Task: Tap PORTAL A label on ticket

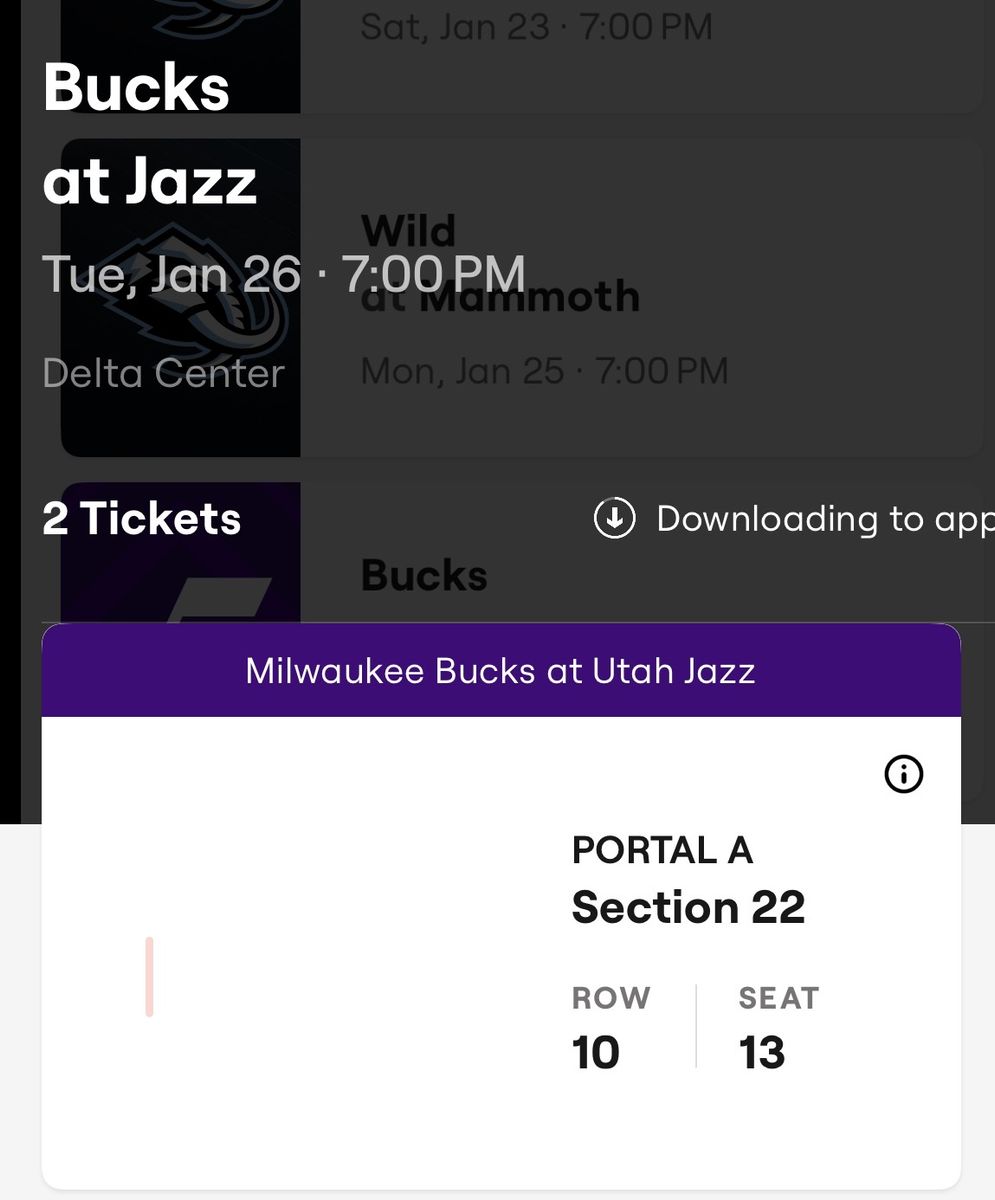Action: pyautogui.click(x=662, y=850)
